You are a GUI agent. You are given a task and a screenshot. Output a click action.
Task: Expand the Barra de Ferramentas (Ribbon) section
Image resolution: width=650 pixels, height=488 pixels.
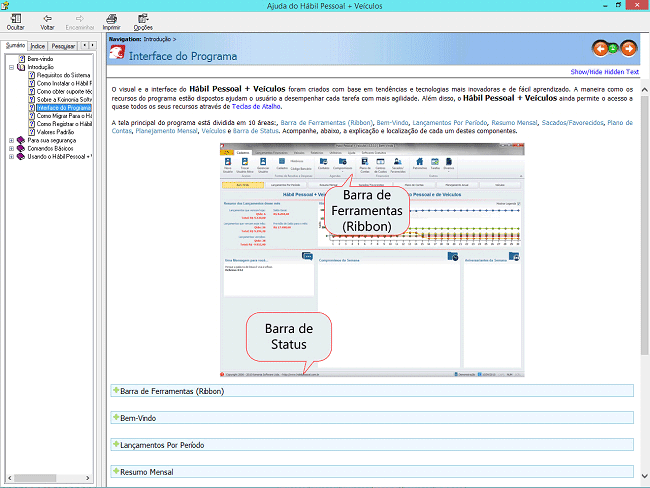372,391
